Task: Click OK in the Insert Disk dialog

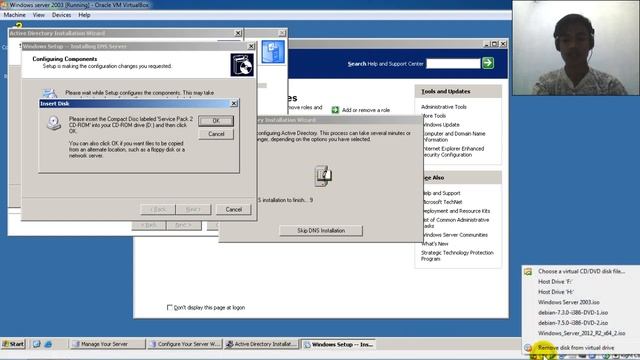Action: pos(216,121)
